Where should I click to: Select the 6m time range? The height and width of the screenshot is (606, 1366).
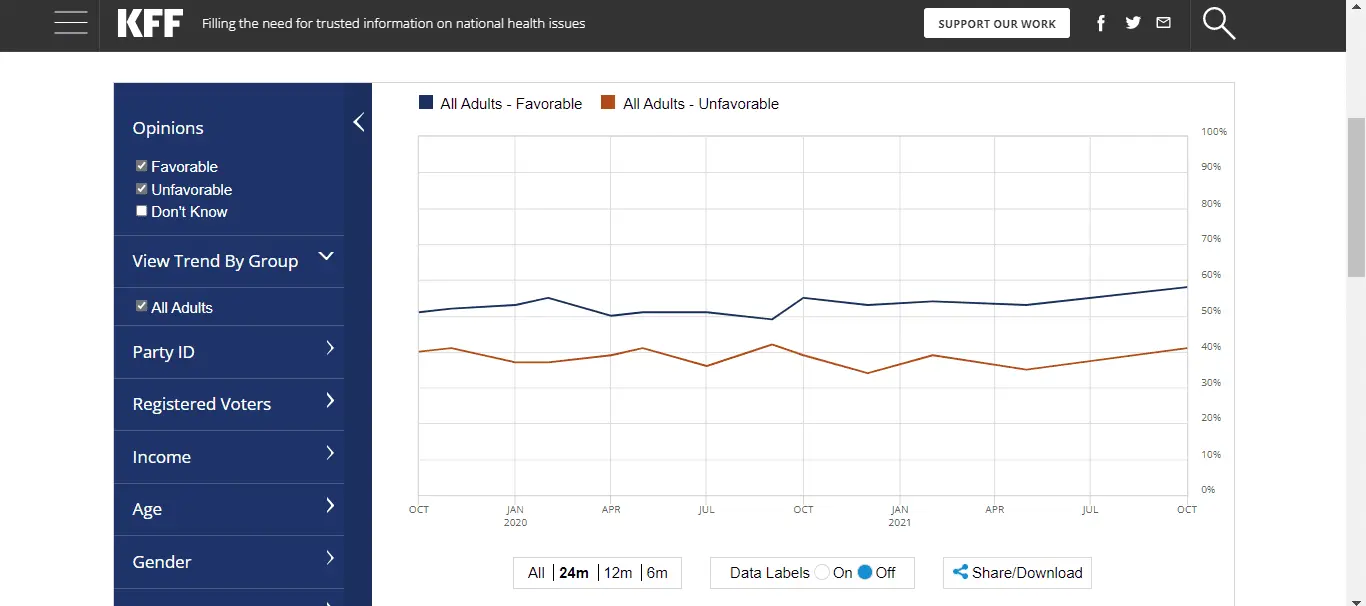click(657, 573)
